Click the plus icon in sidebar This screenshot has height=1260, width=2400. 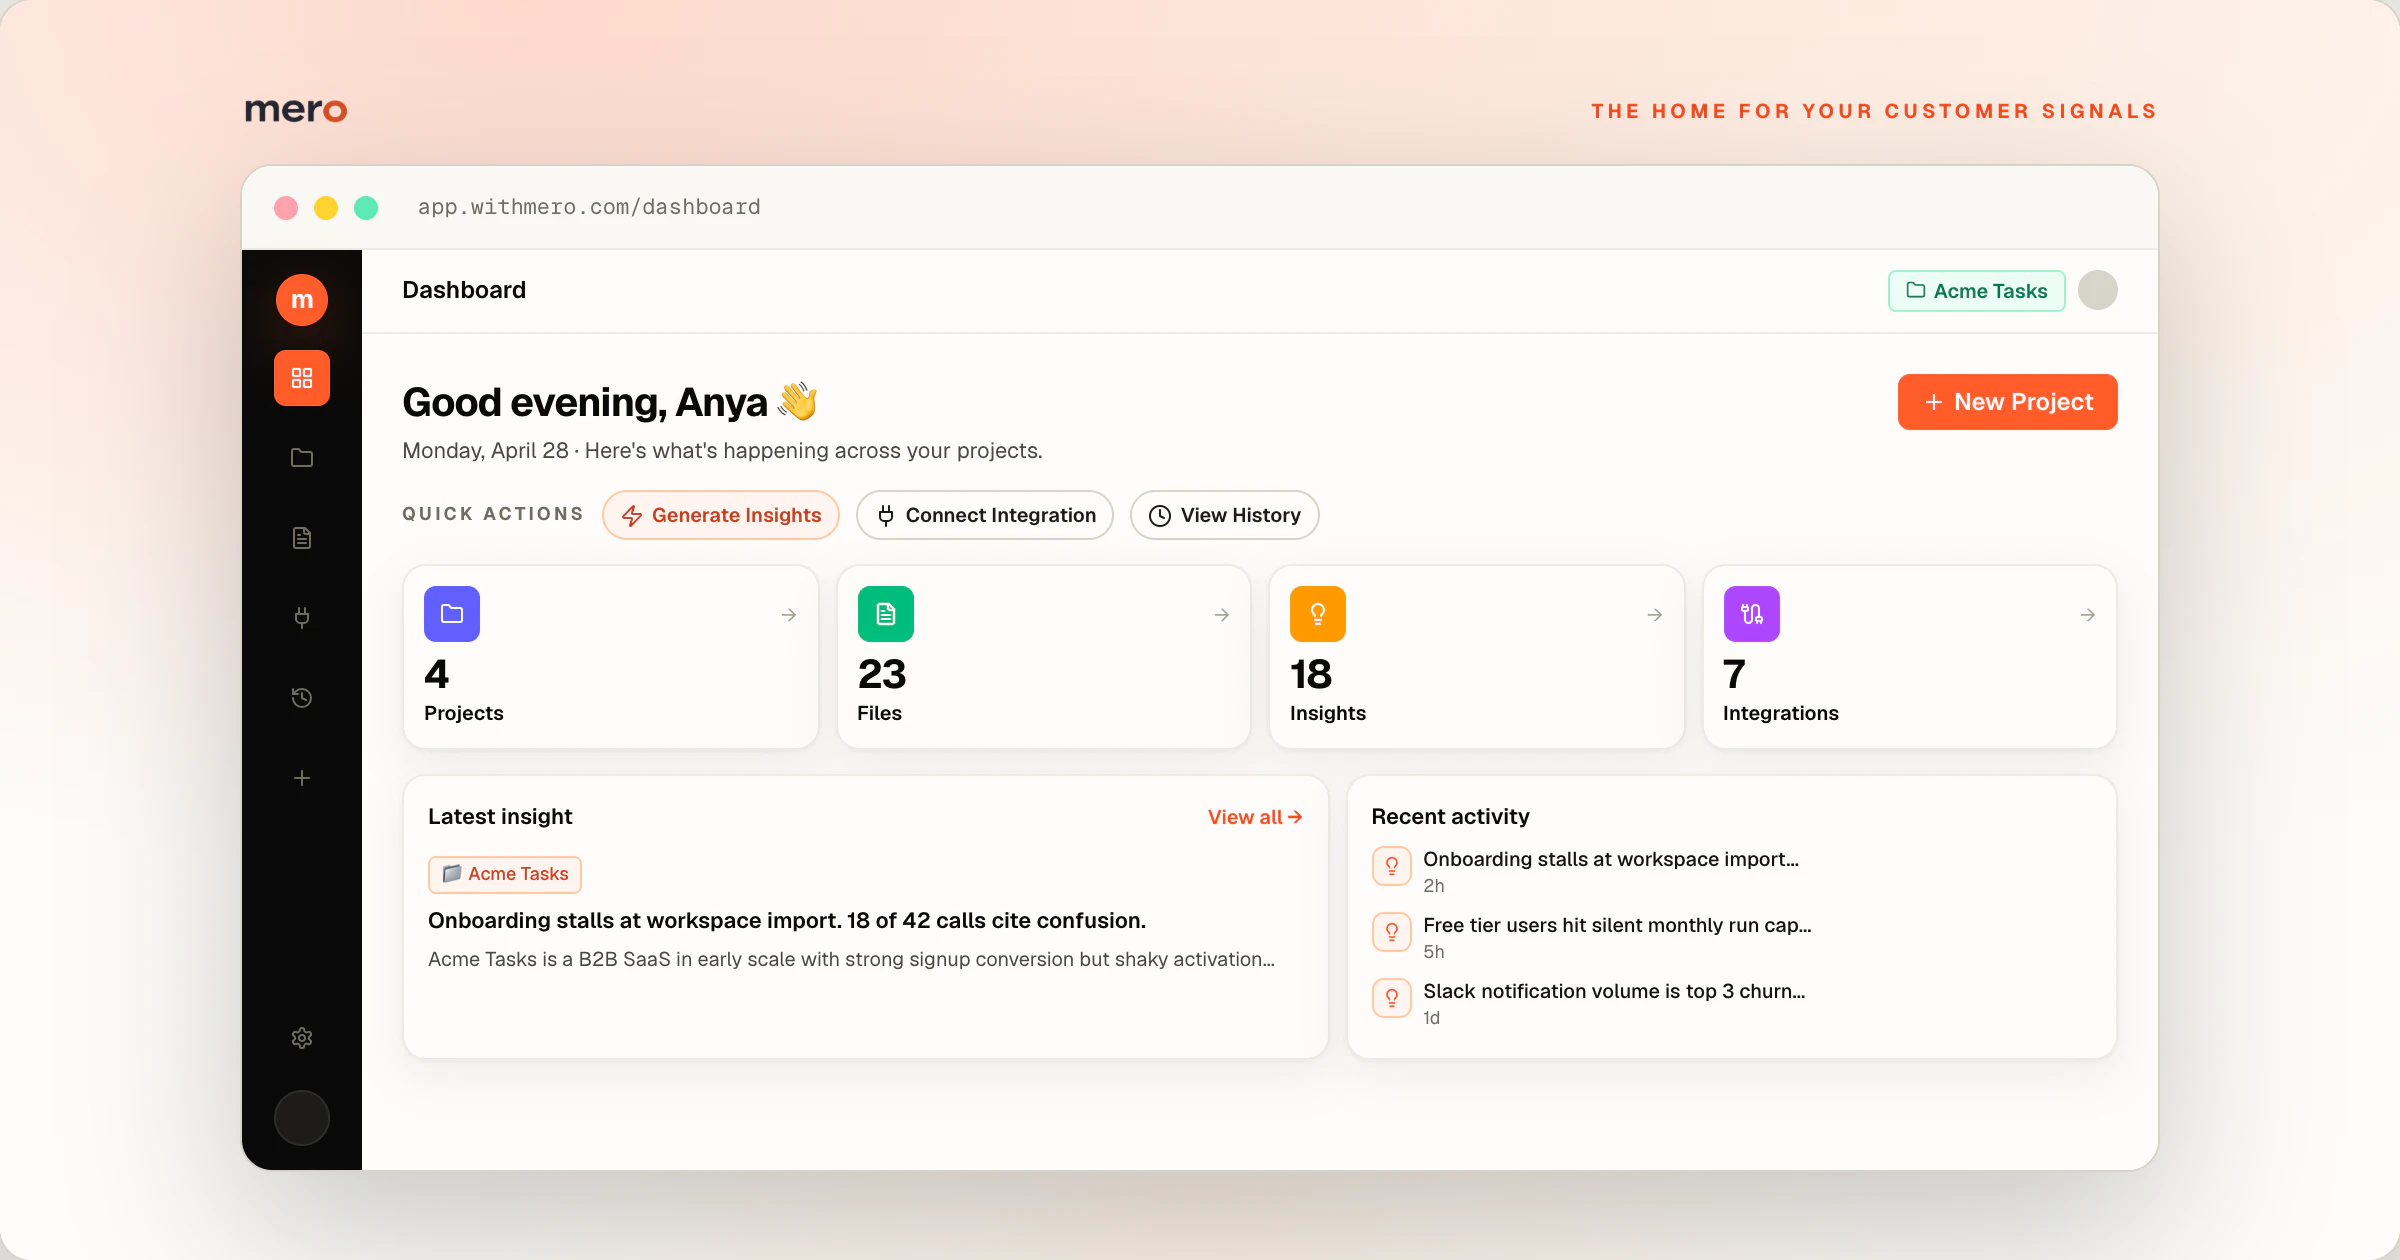pos(302,778)
